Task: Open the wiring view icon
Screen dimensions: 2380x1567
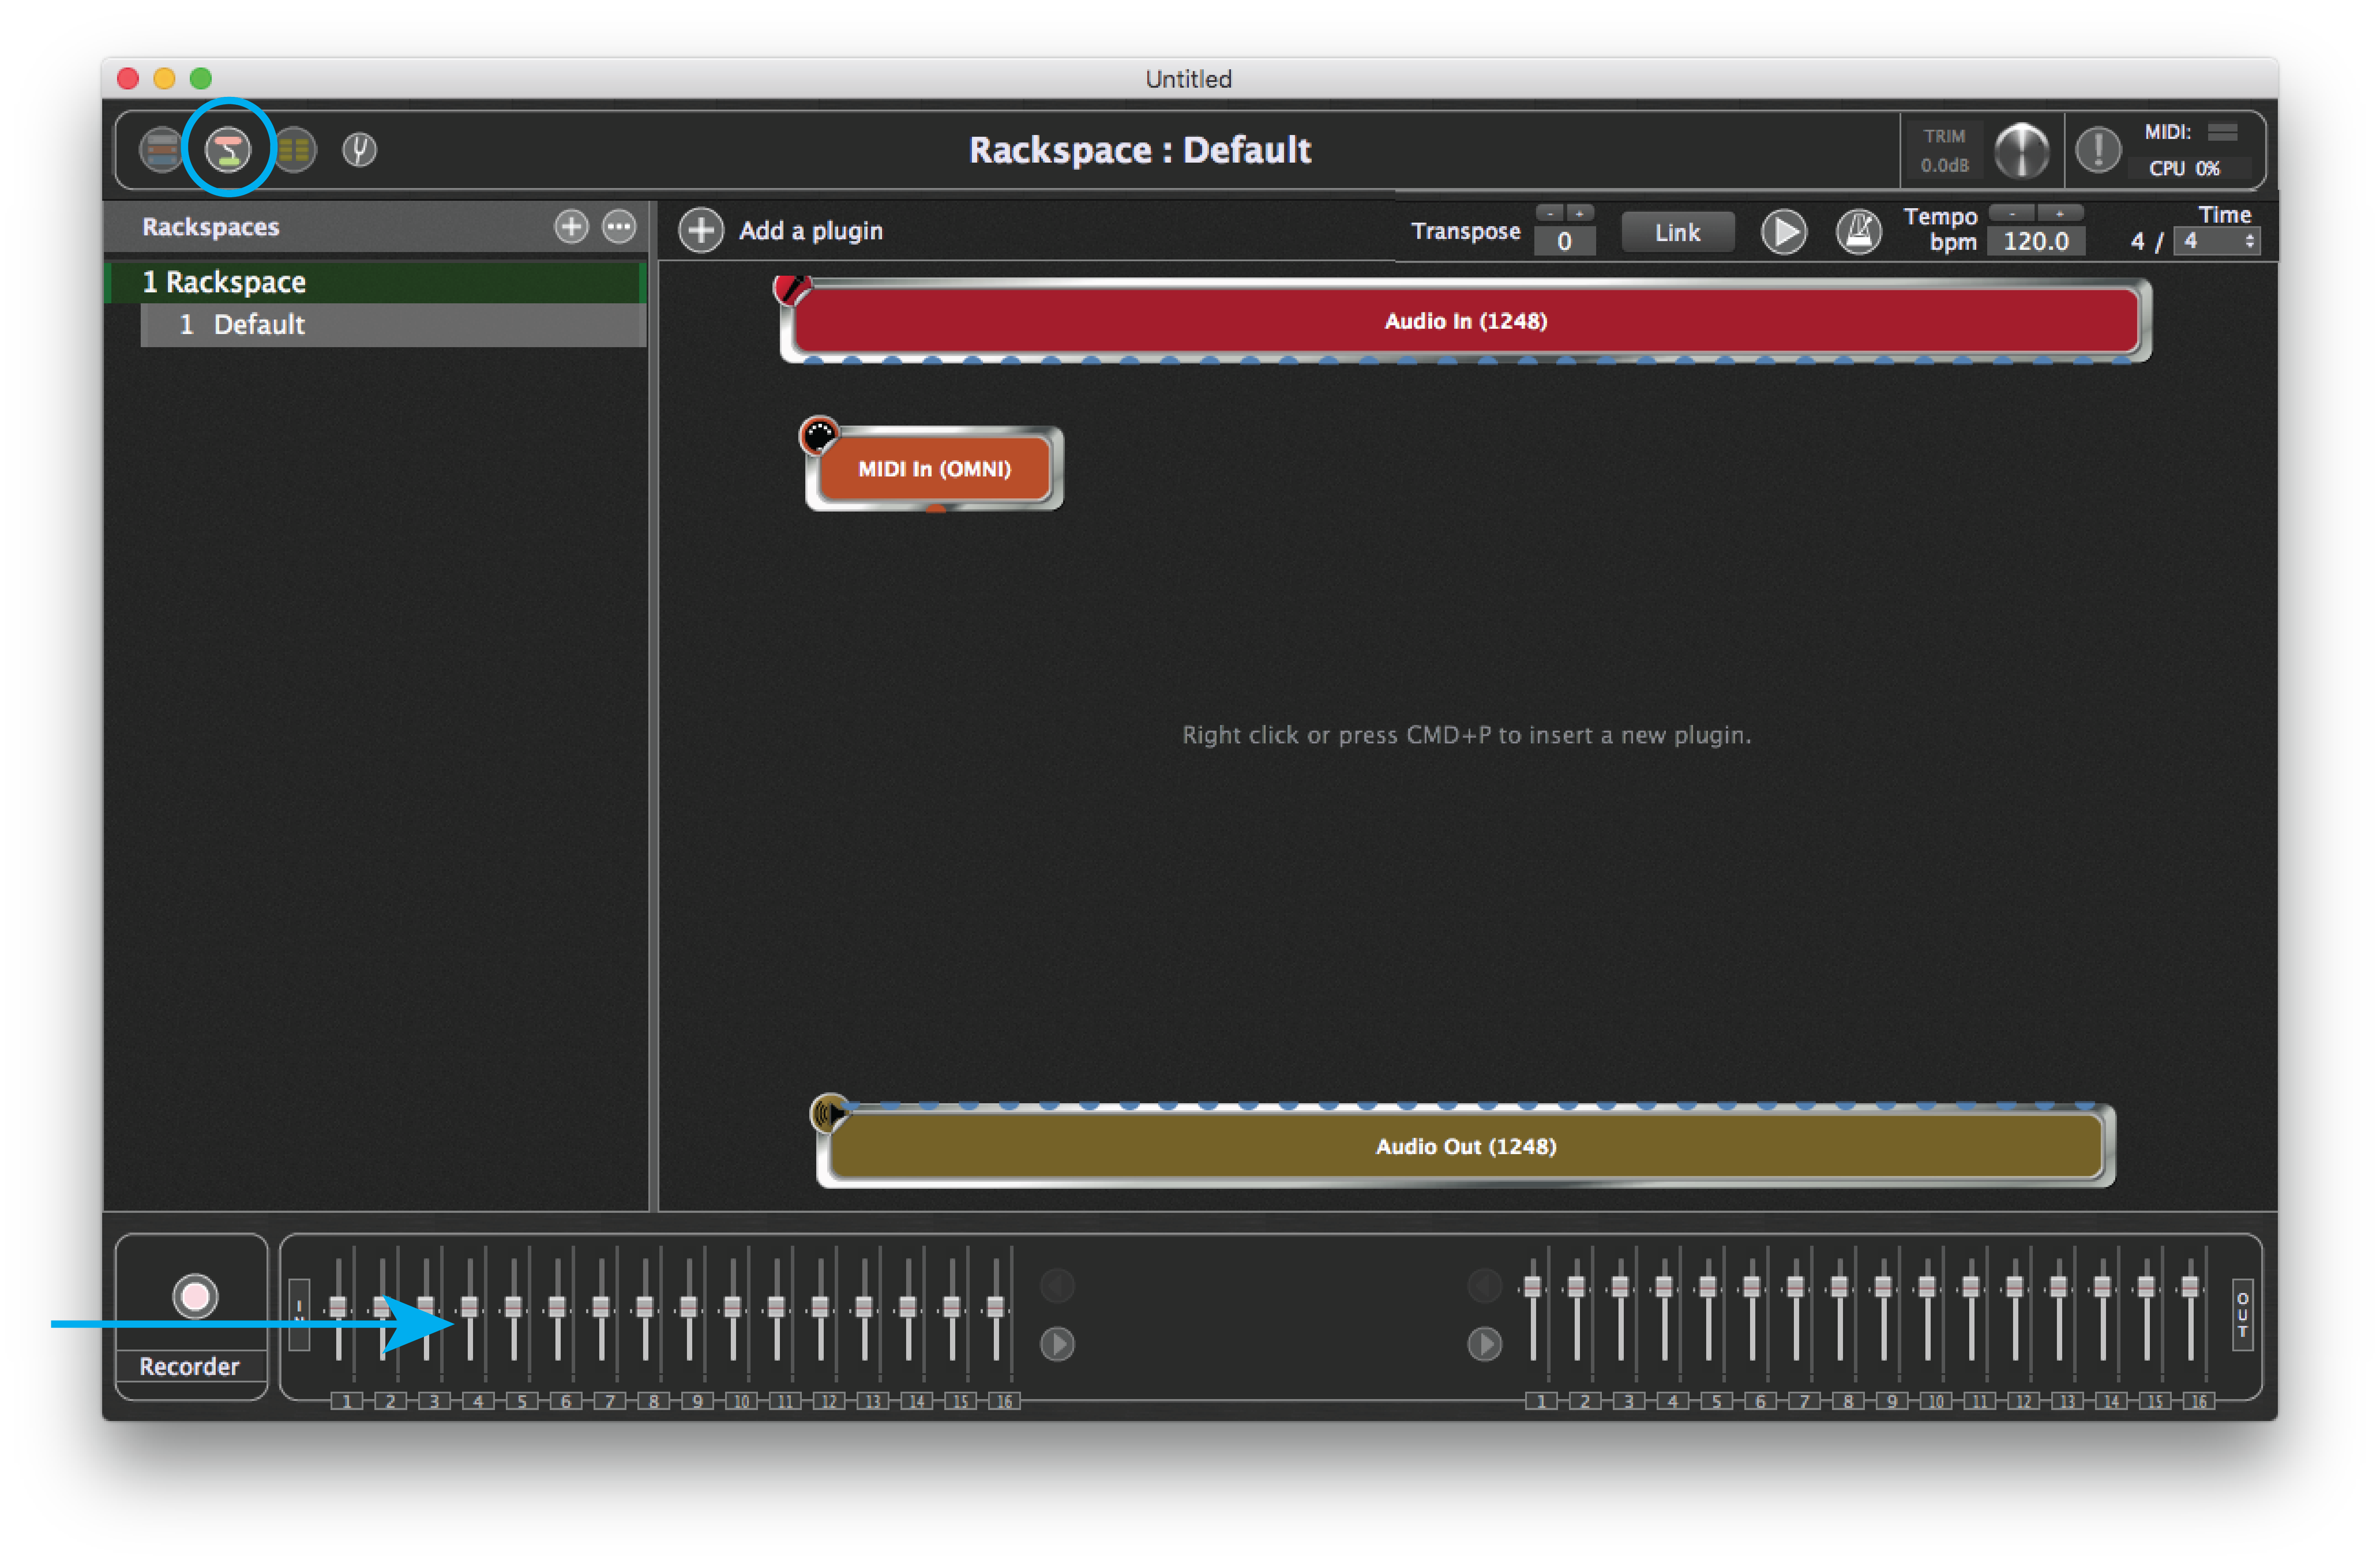Action: tap(228, 150)
